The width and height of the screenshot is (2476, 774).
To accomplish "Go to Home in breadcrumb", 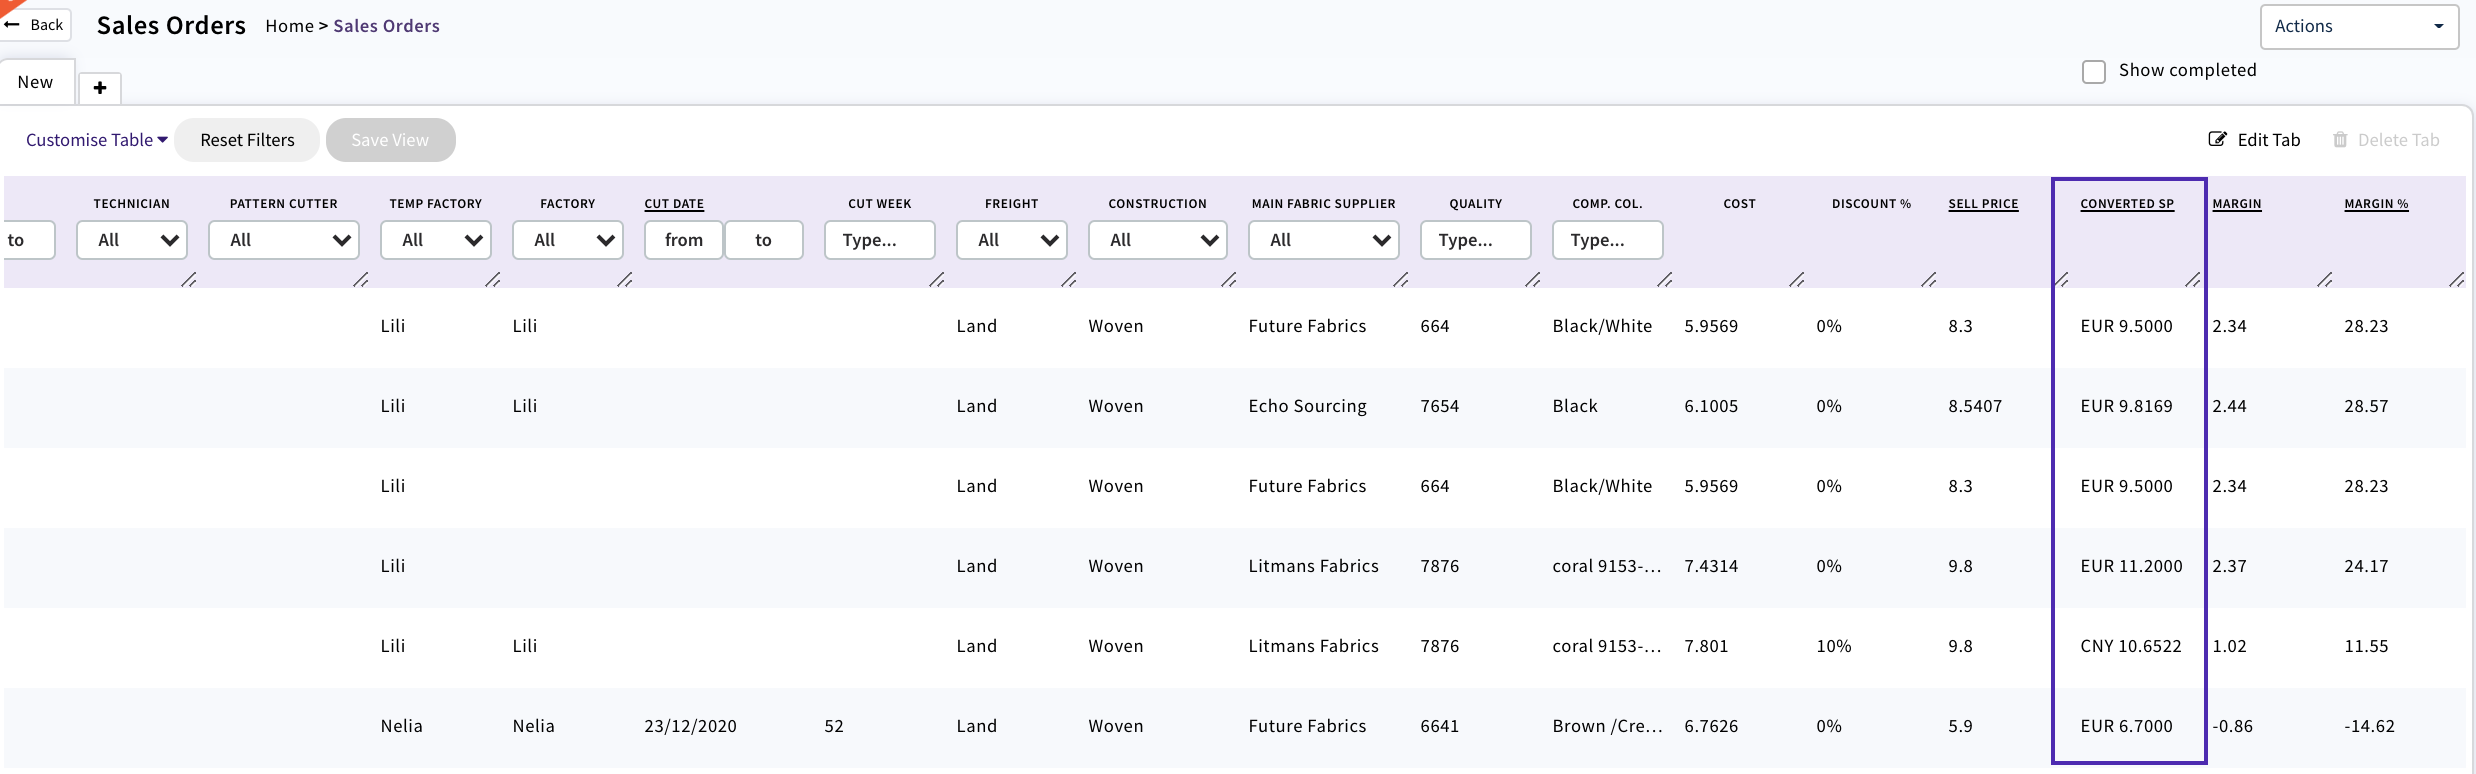I will pyautogui.click(x=289, y=26).
